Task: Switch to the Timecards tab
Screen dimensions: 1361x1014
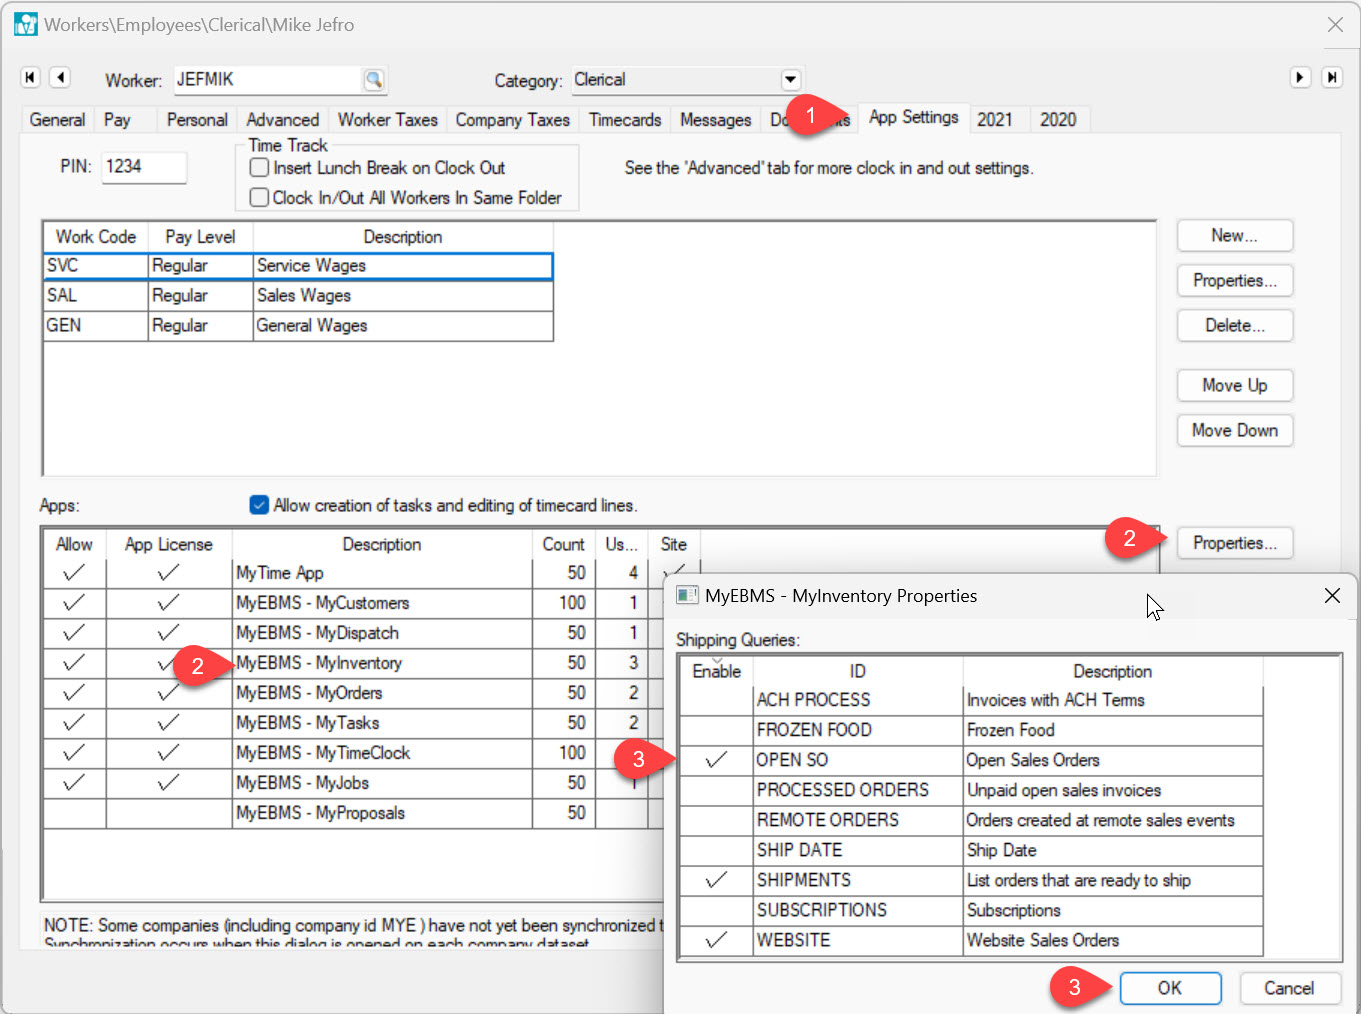Action: pos(625,119)
